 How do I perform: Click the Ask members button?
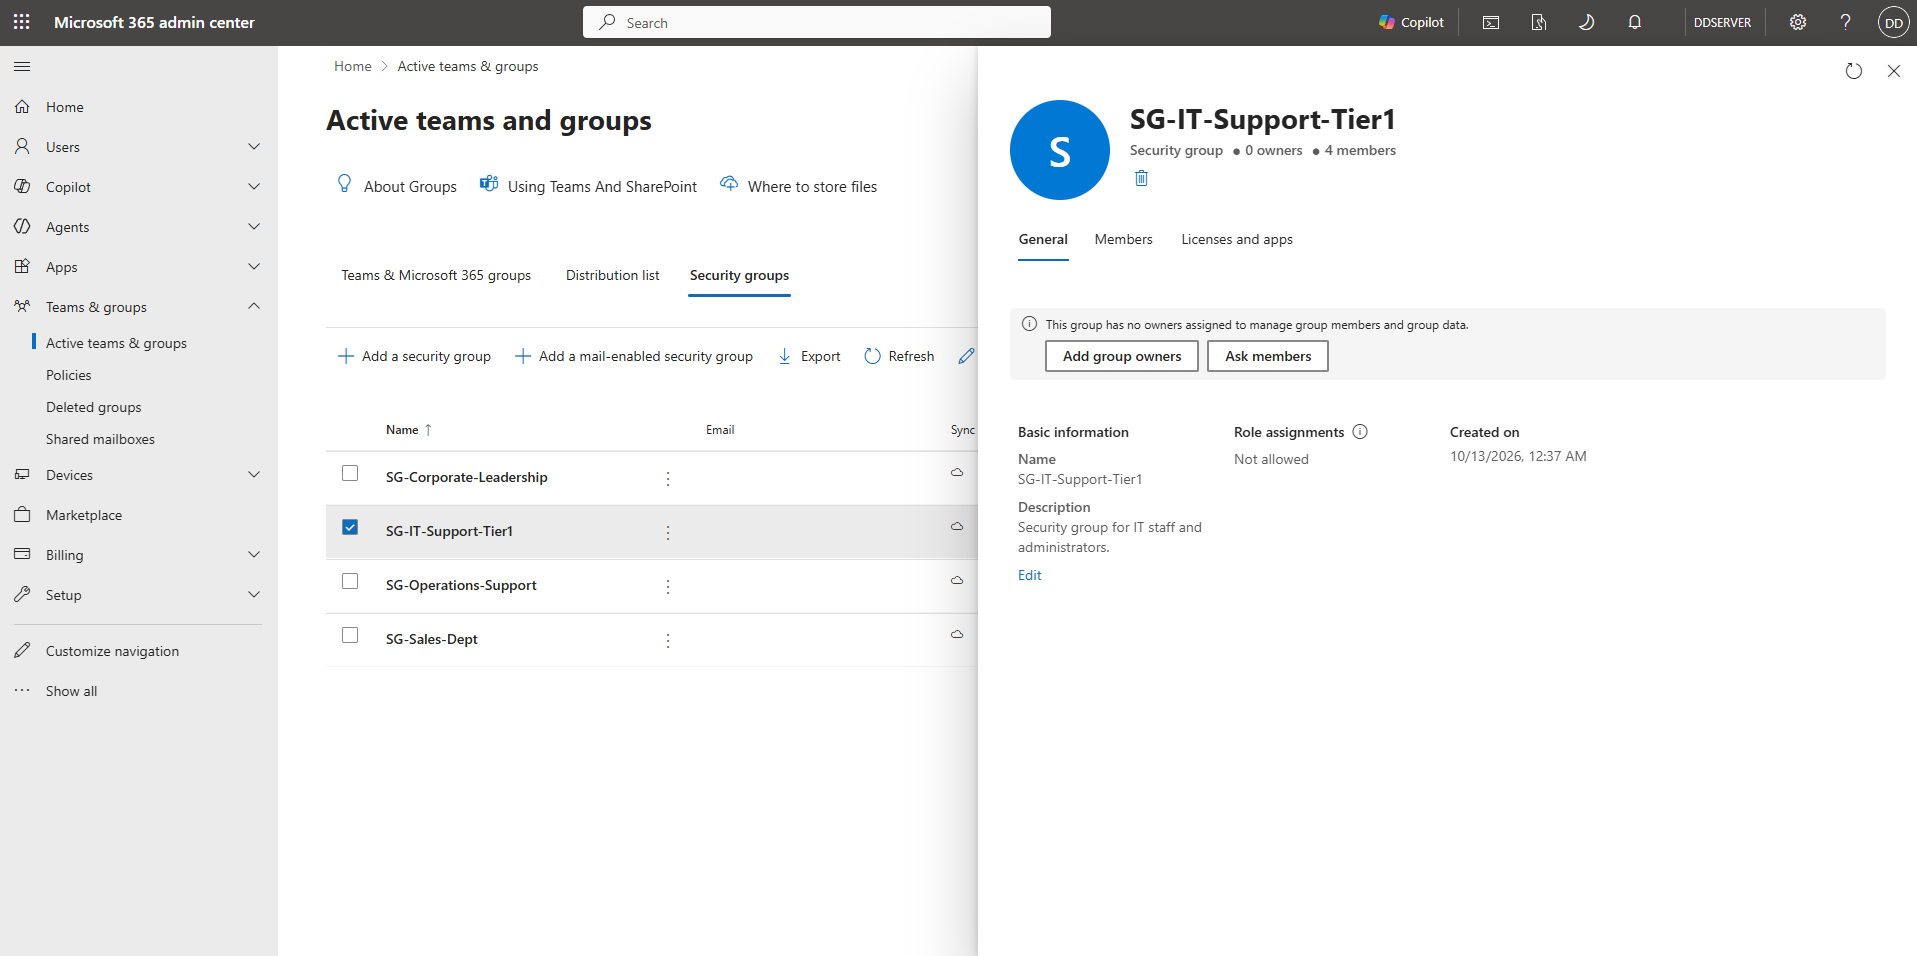(x=1268, y=356)
